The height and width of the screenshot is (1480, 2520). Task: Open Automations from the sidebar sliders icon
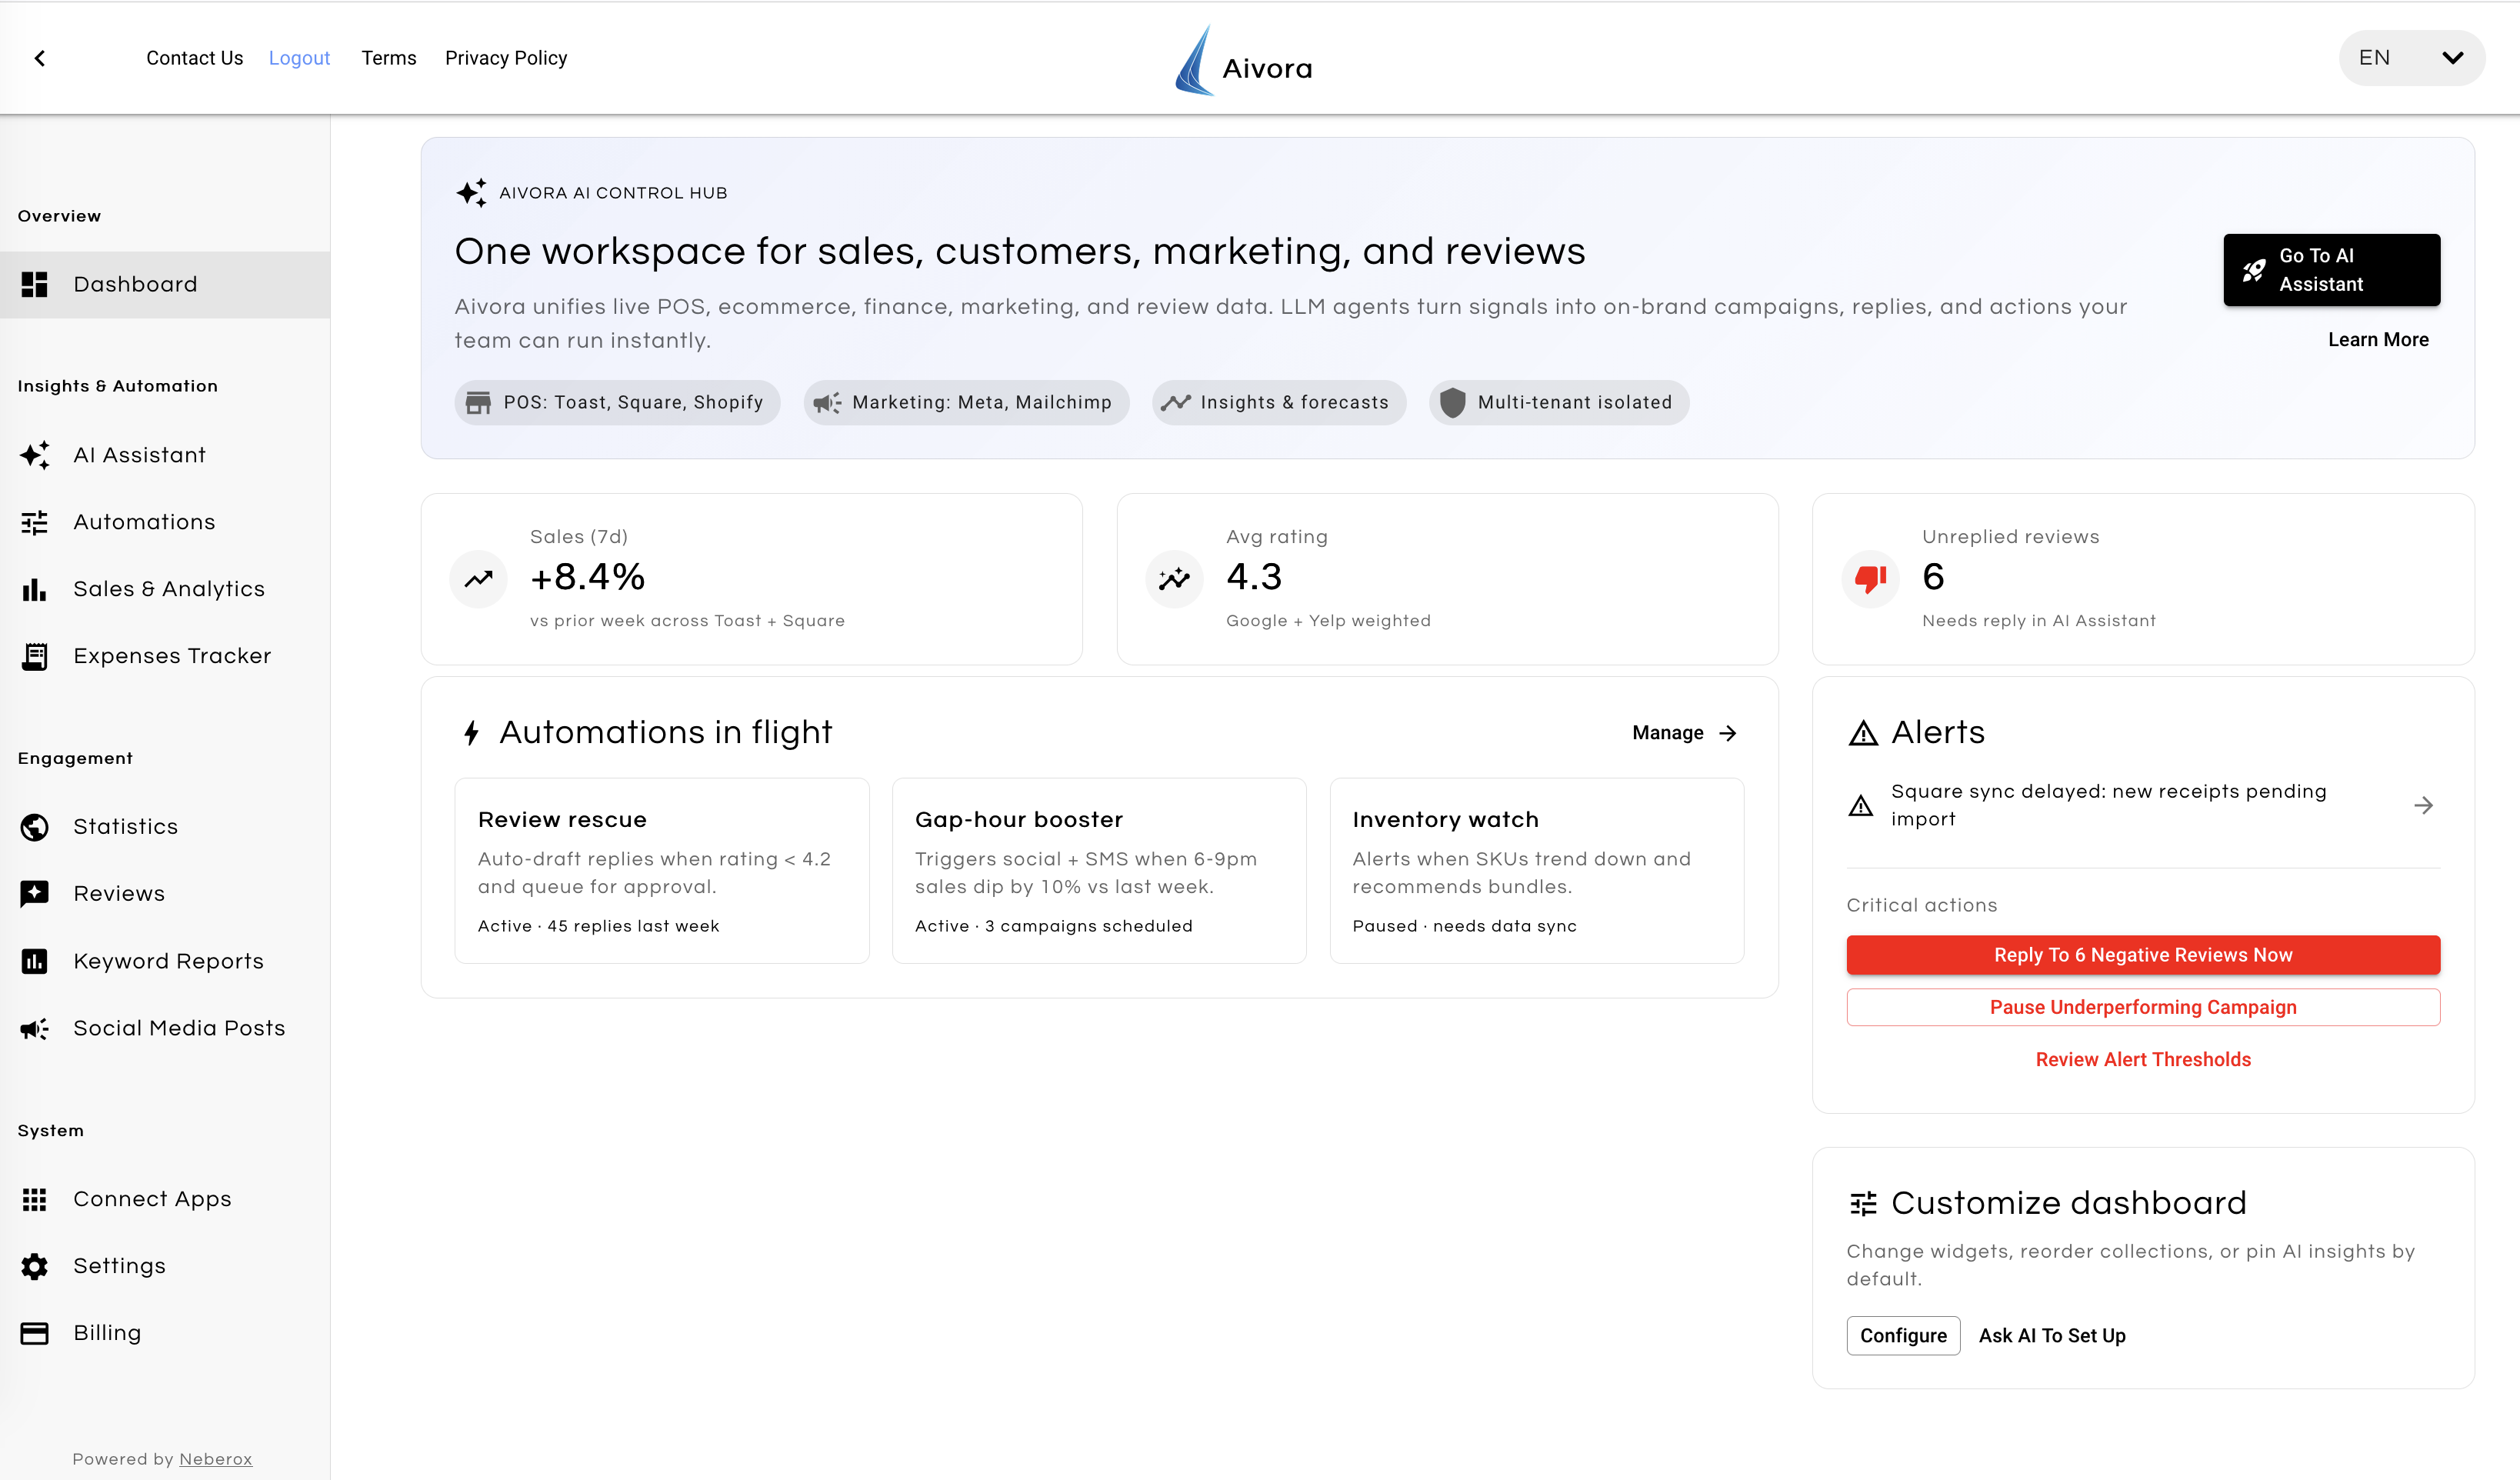pyautogui.click(x=35, y=522)
